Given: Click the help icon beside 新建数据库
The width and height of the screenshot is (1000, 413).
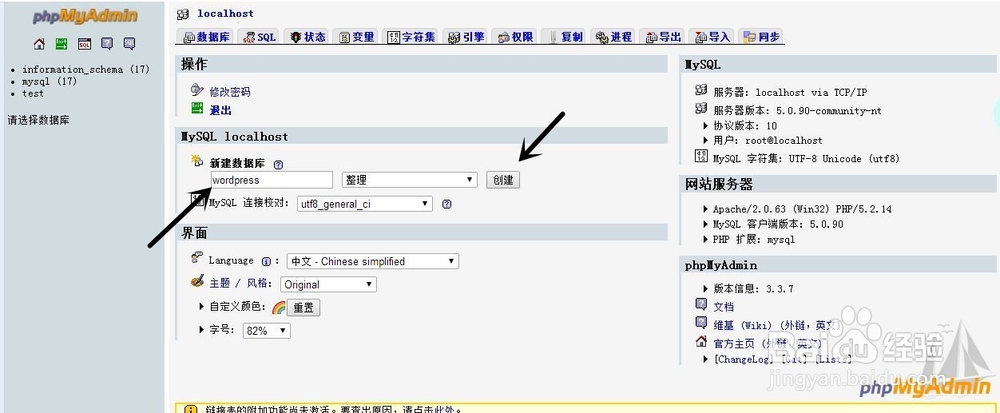Looking at the screenshot, I should 278,164.
